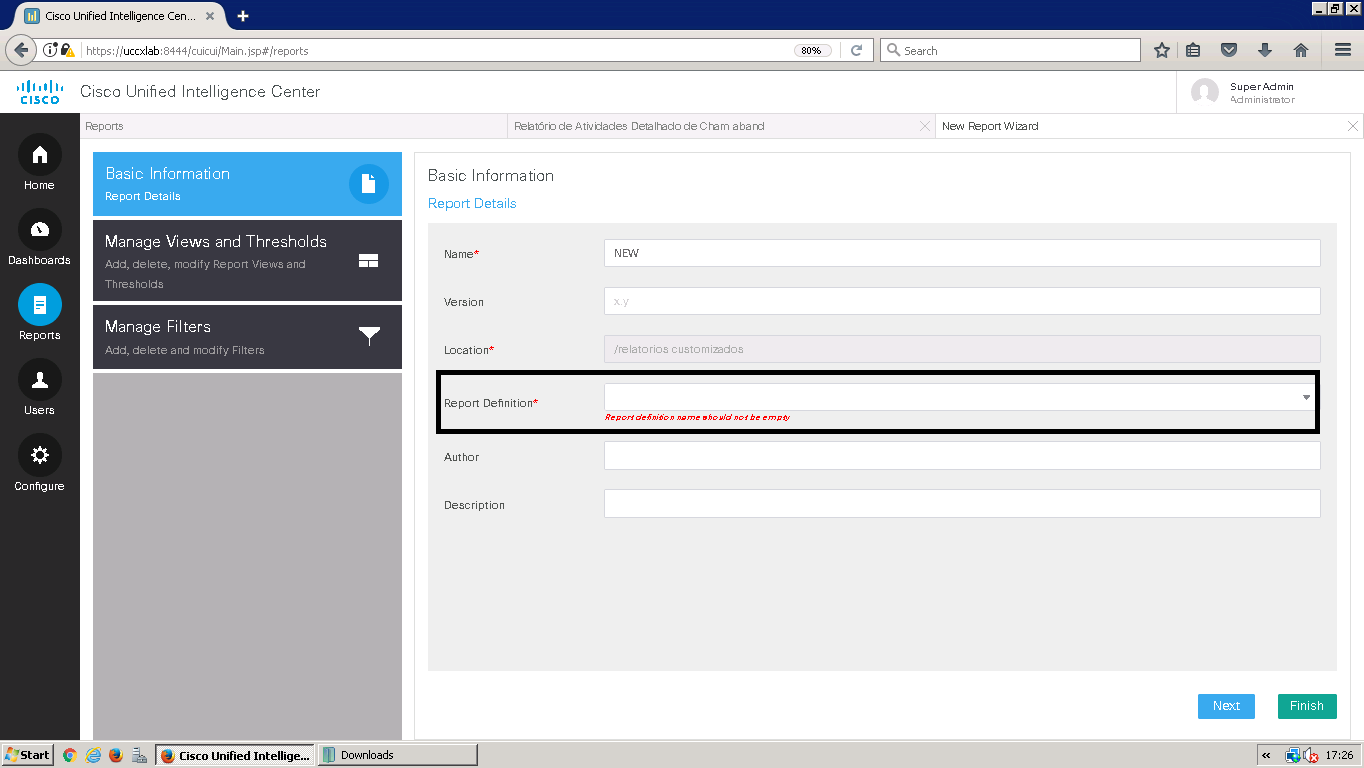1364x768 pixels.
Task: Click 'Report definition name should not be empty' message
Action: click(x=697, y=417)
